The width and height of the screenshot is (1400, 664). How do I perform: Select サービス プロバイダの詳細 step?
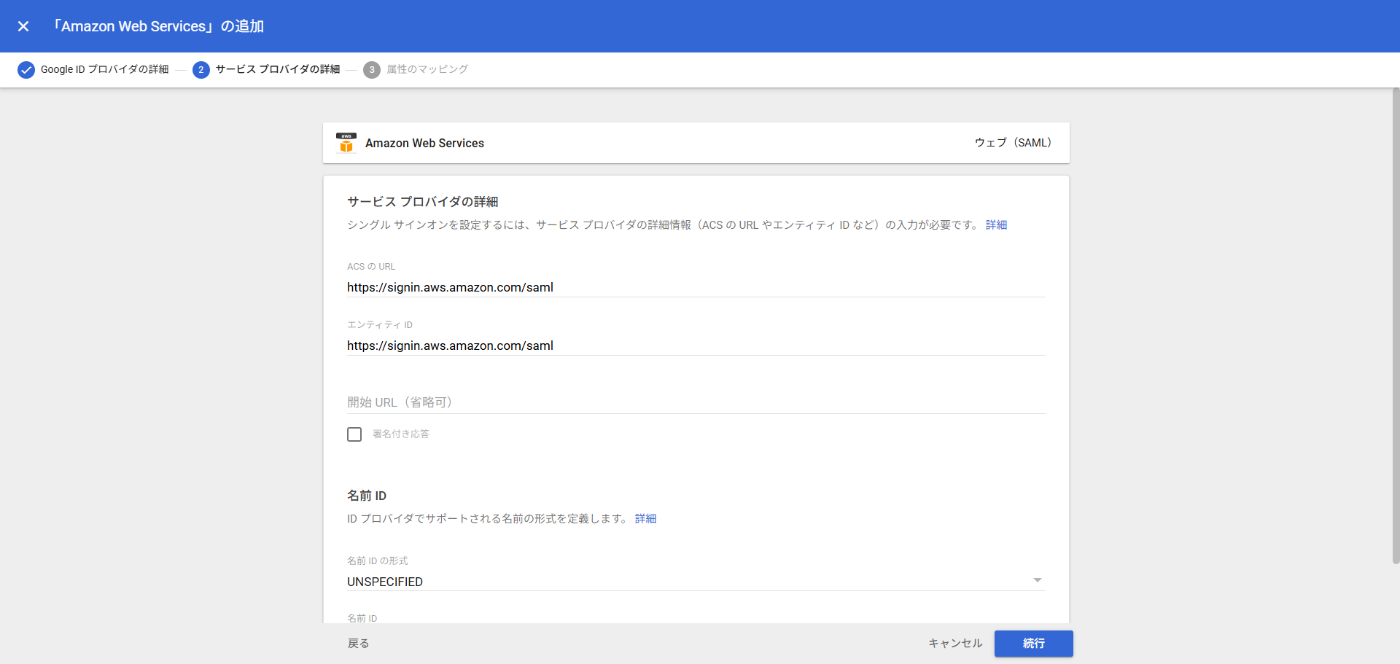click(277, 70)
